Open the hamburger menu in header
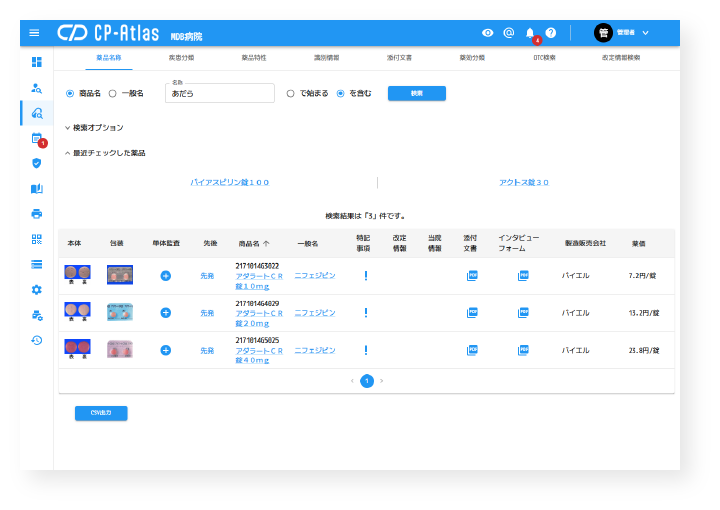The height and width of the screenshot is (510, 720). [x=34, y=33]
